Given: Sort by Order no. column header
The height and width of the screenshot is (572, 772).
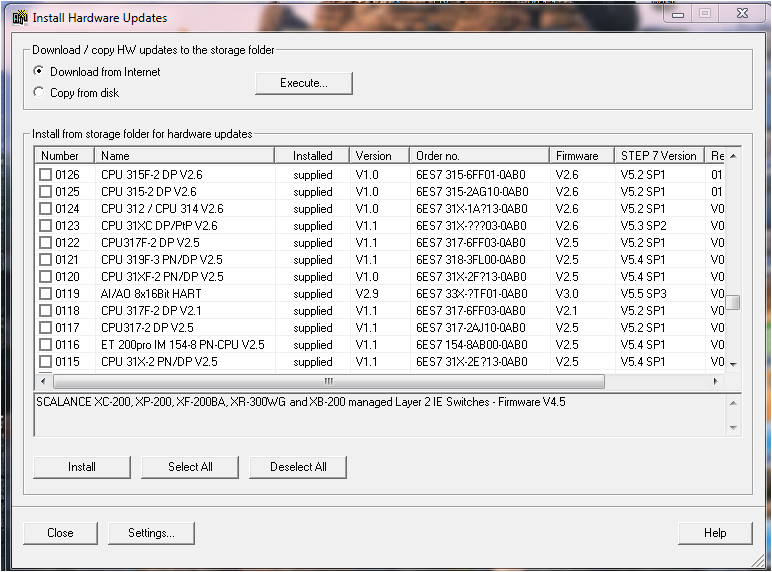Looking at the screenshot, I should [x=479, y=156].
